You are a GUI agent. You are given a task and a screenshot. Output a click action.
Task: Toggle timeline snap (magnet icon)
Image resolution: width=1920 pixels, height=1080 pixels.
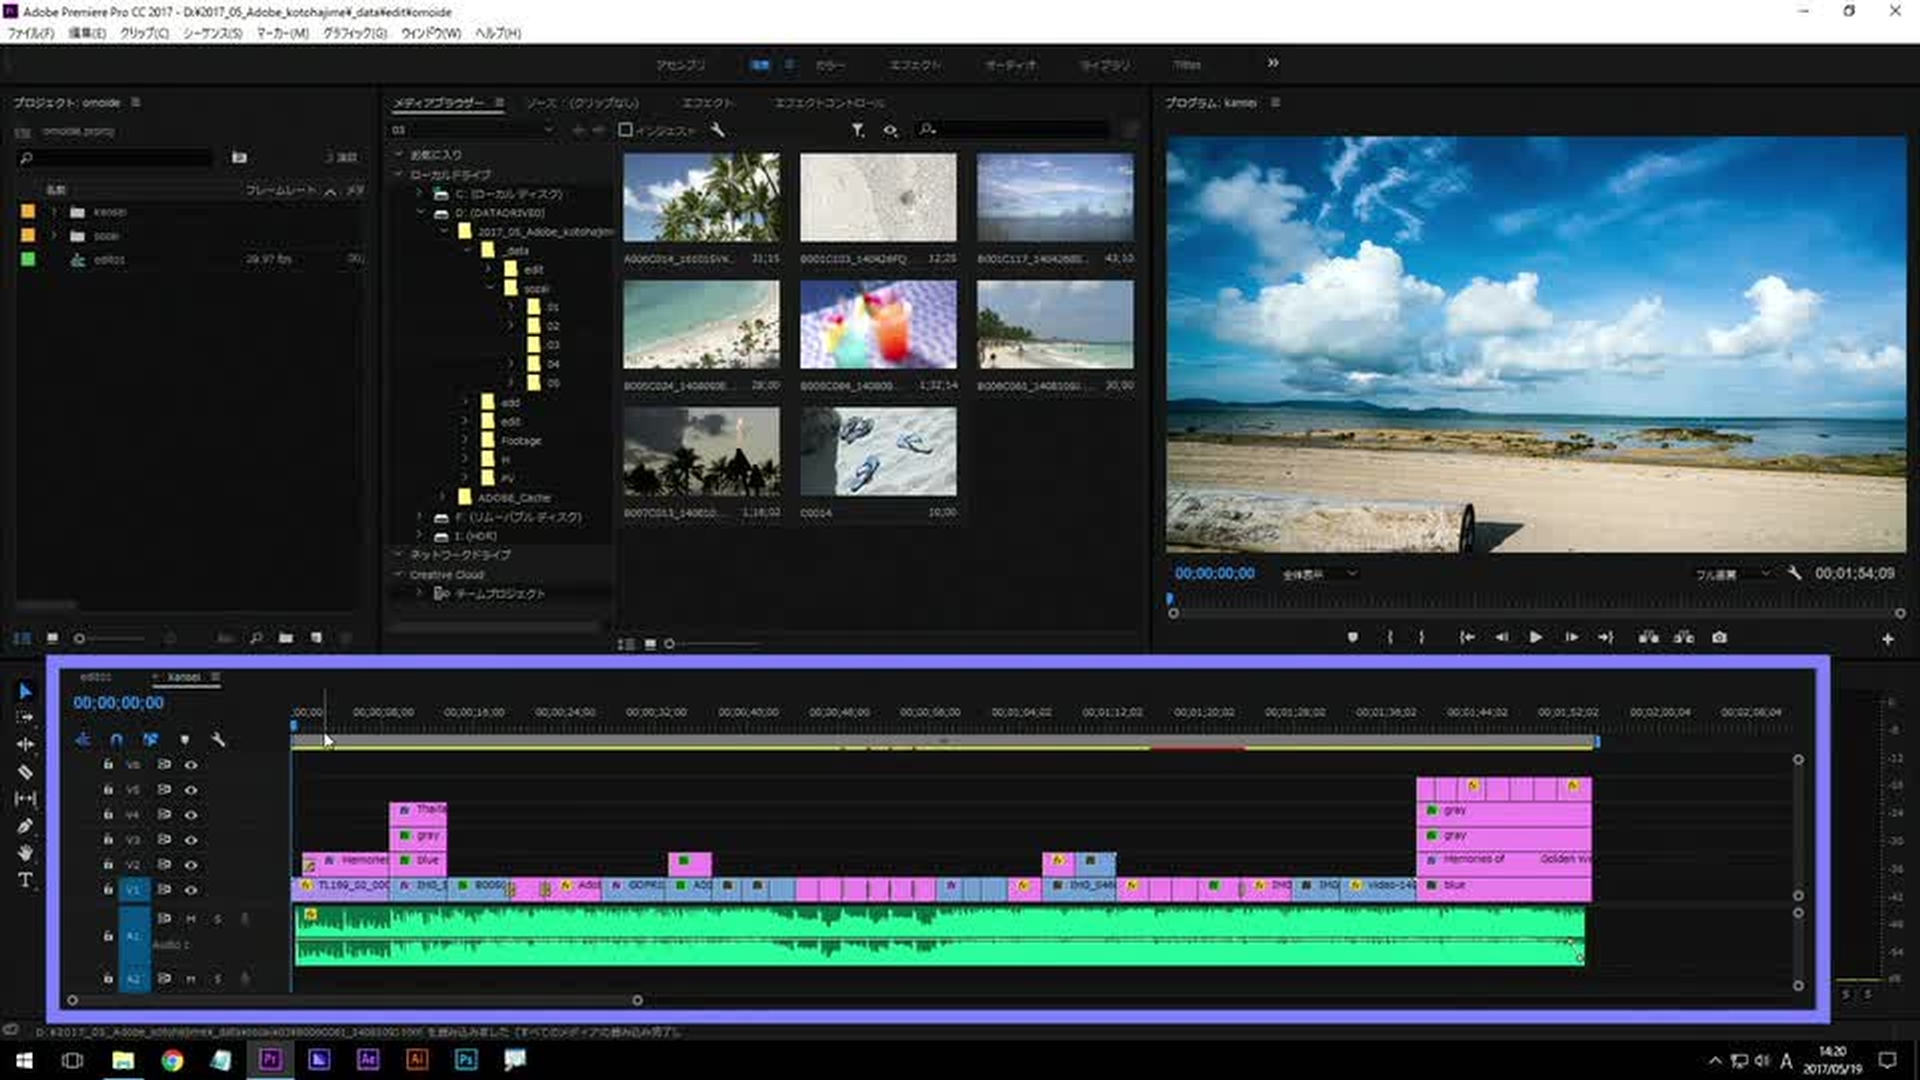pyautogui.click(x=117, y=740)
